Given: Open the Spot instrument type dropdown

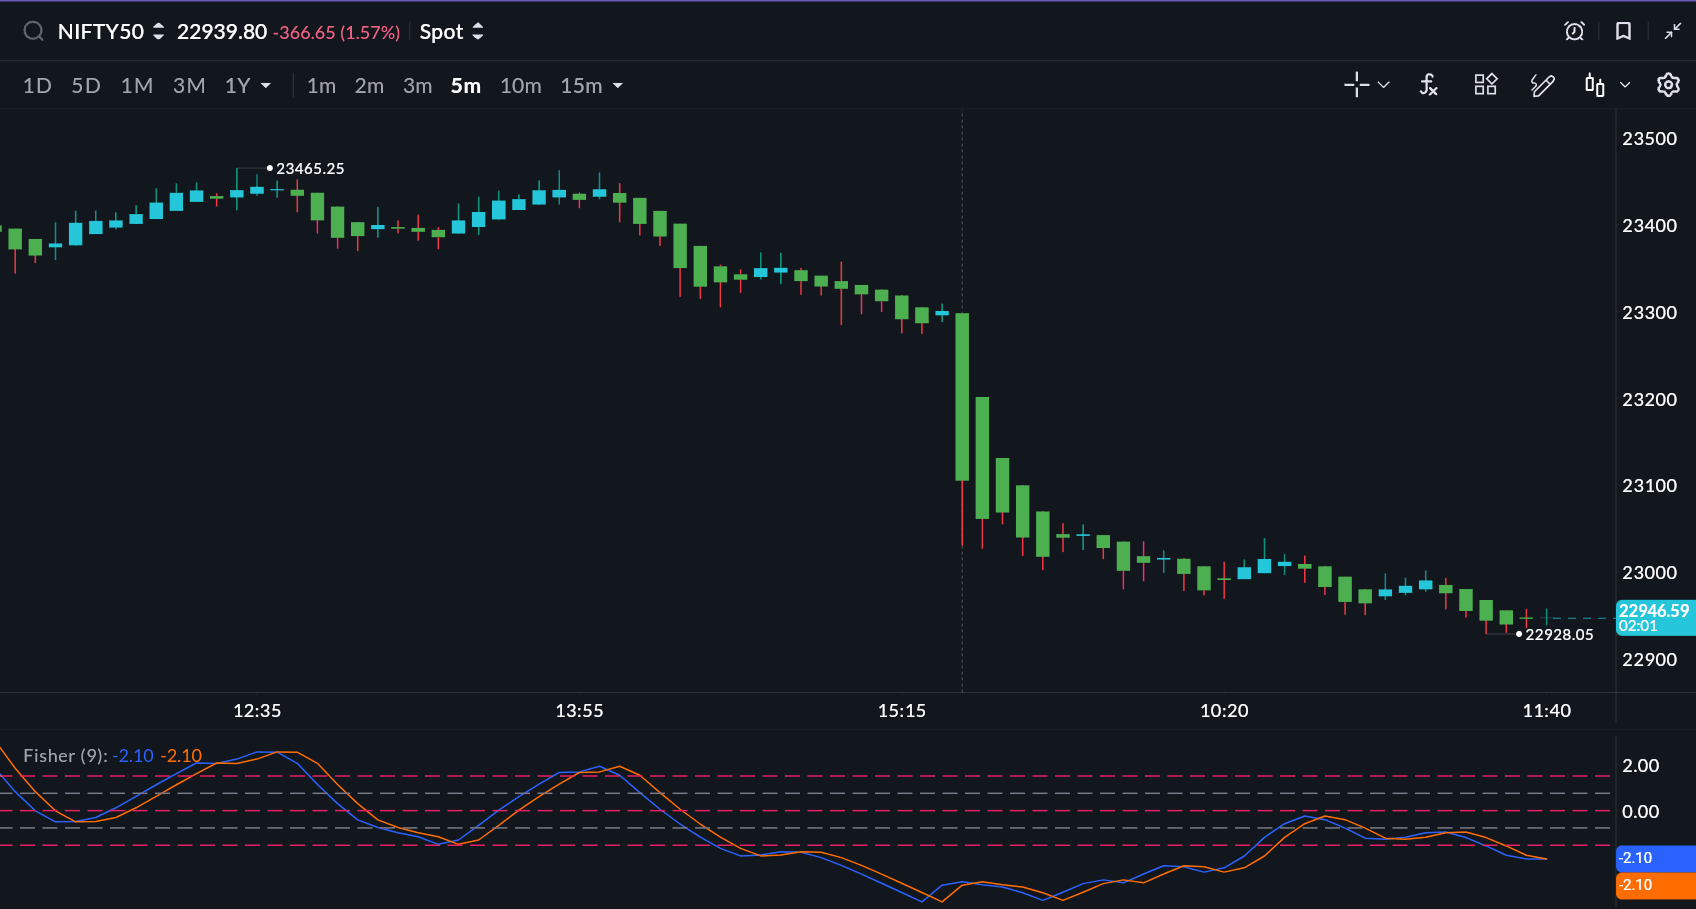Looking at the screenshot, I should [x=451, y=32].
